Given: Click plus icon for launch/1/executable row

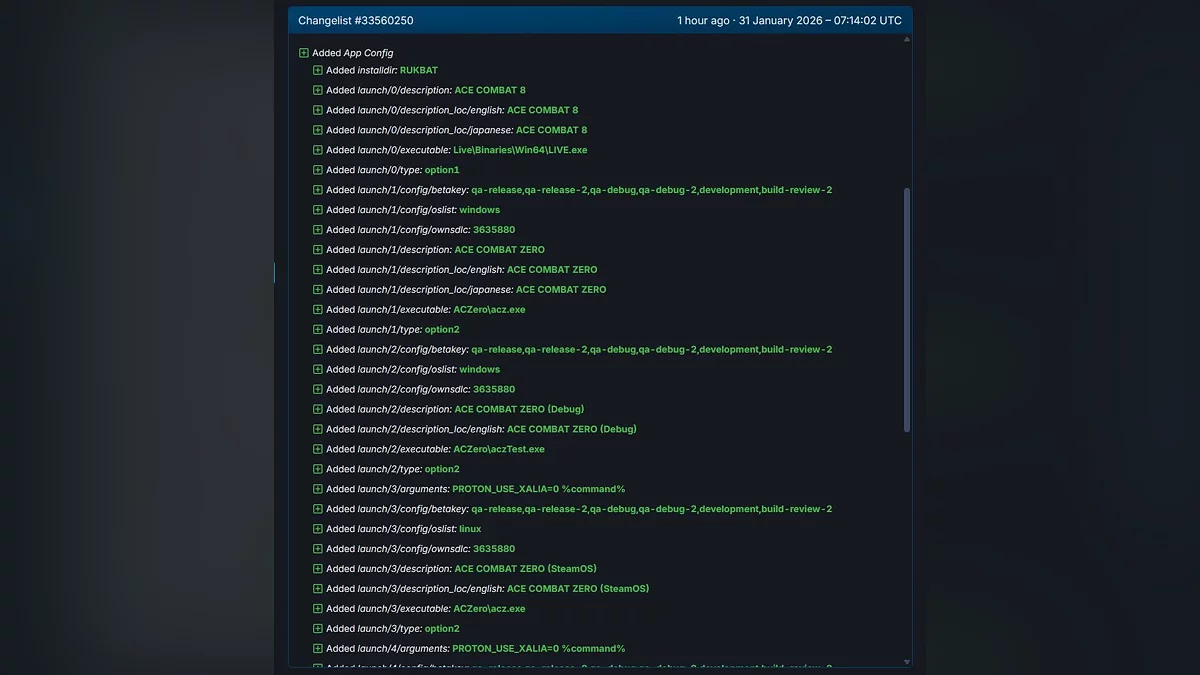Looking at the screenshot, I should 318,310.
